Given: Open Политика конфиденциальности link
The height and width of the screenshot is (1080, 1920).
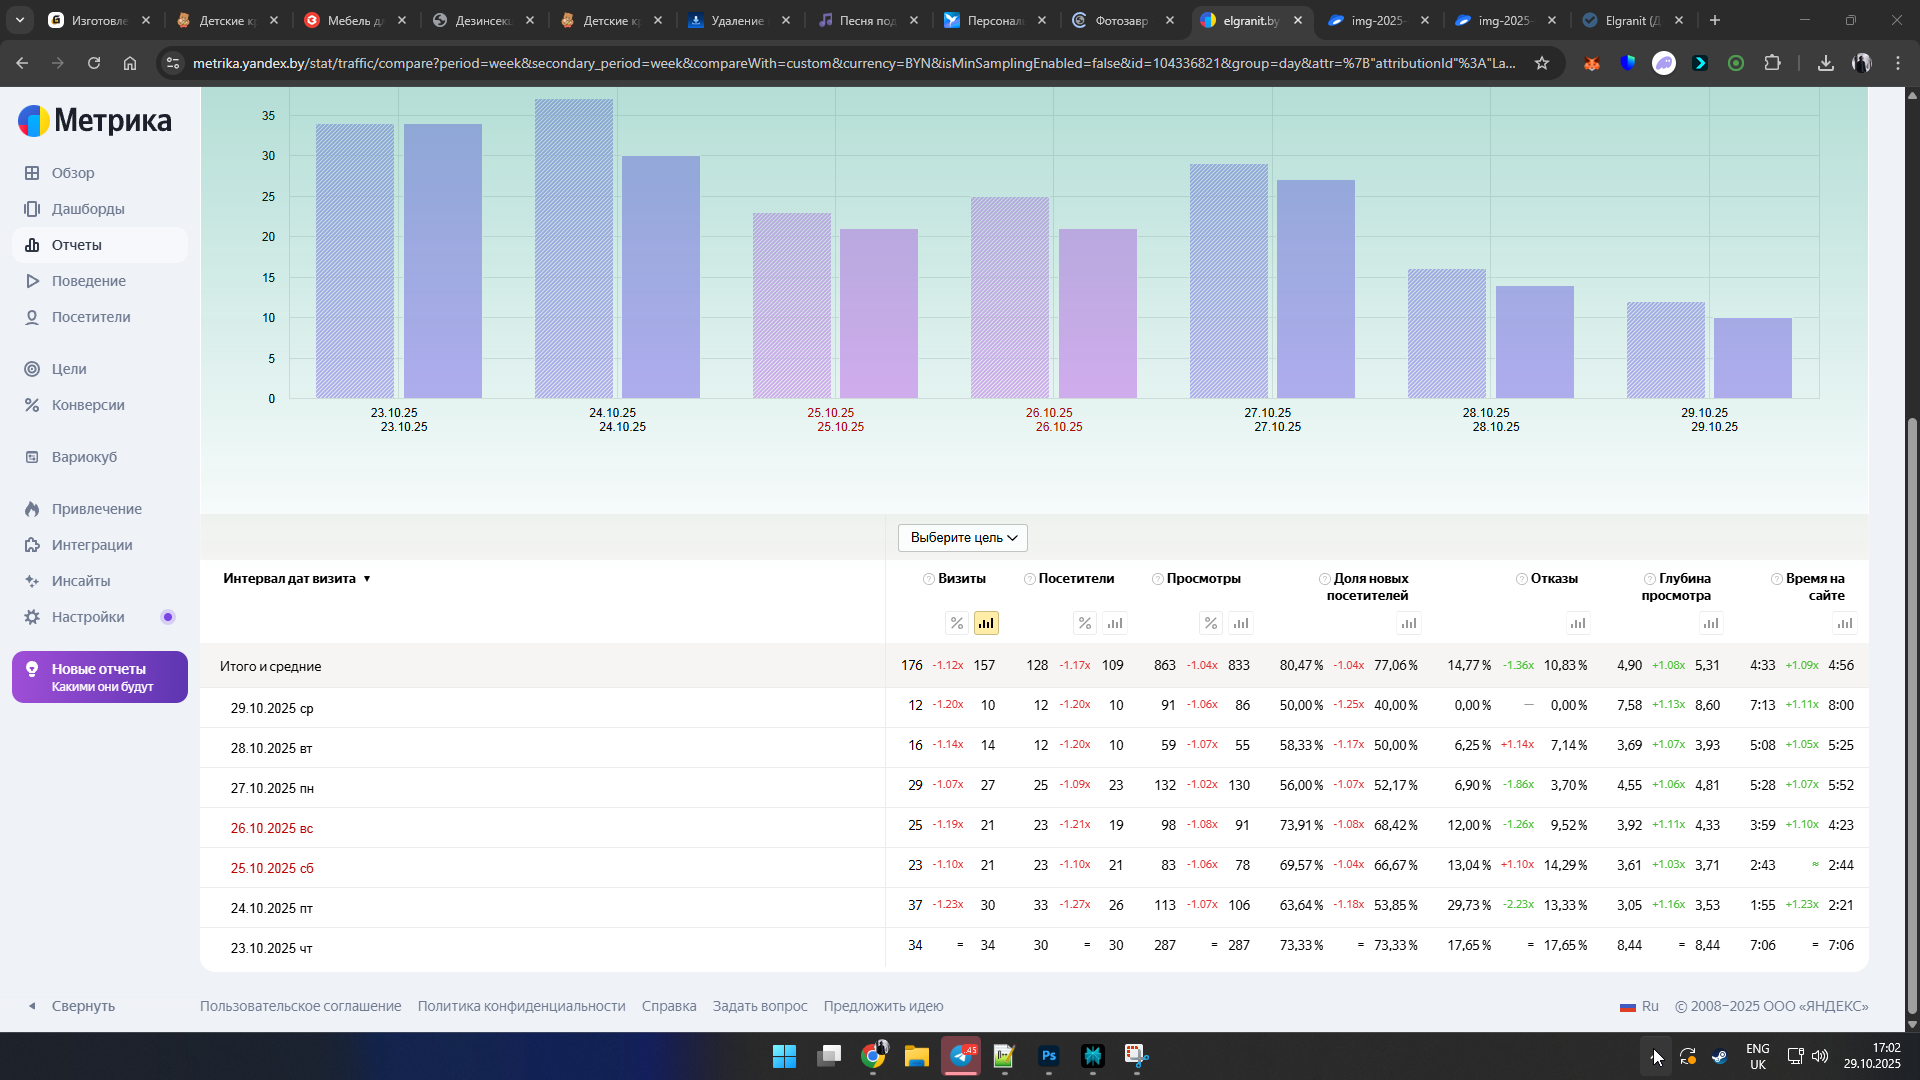Looking at the screenshot, I should (521, 1006).
